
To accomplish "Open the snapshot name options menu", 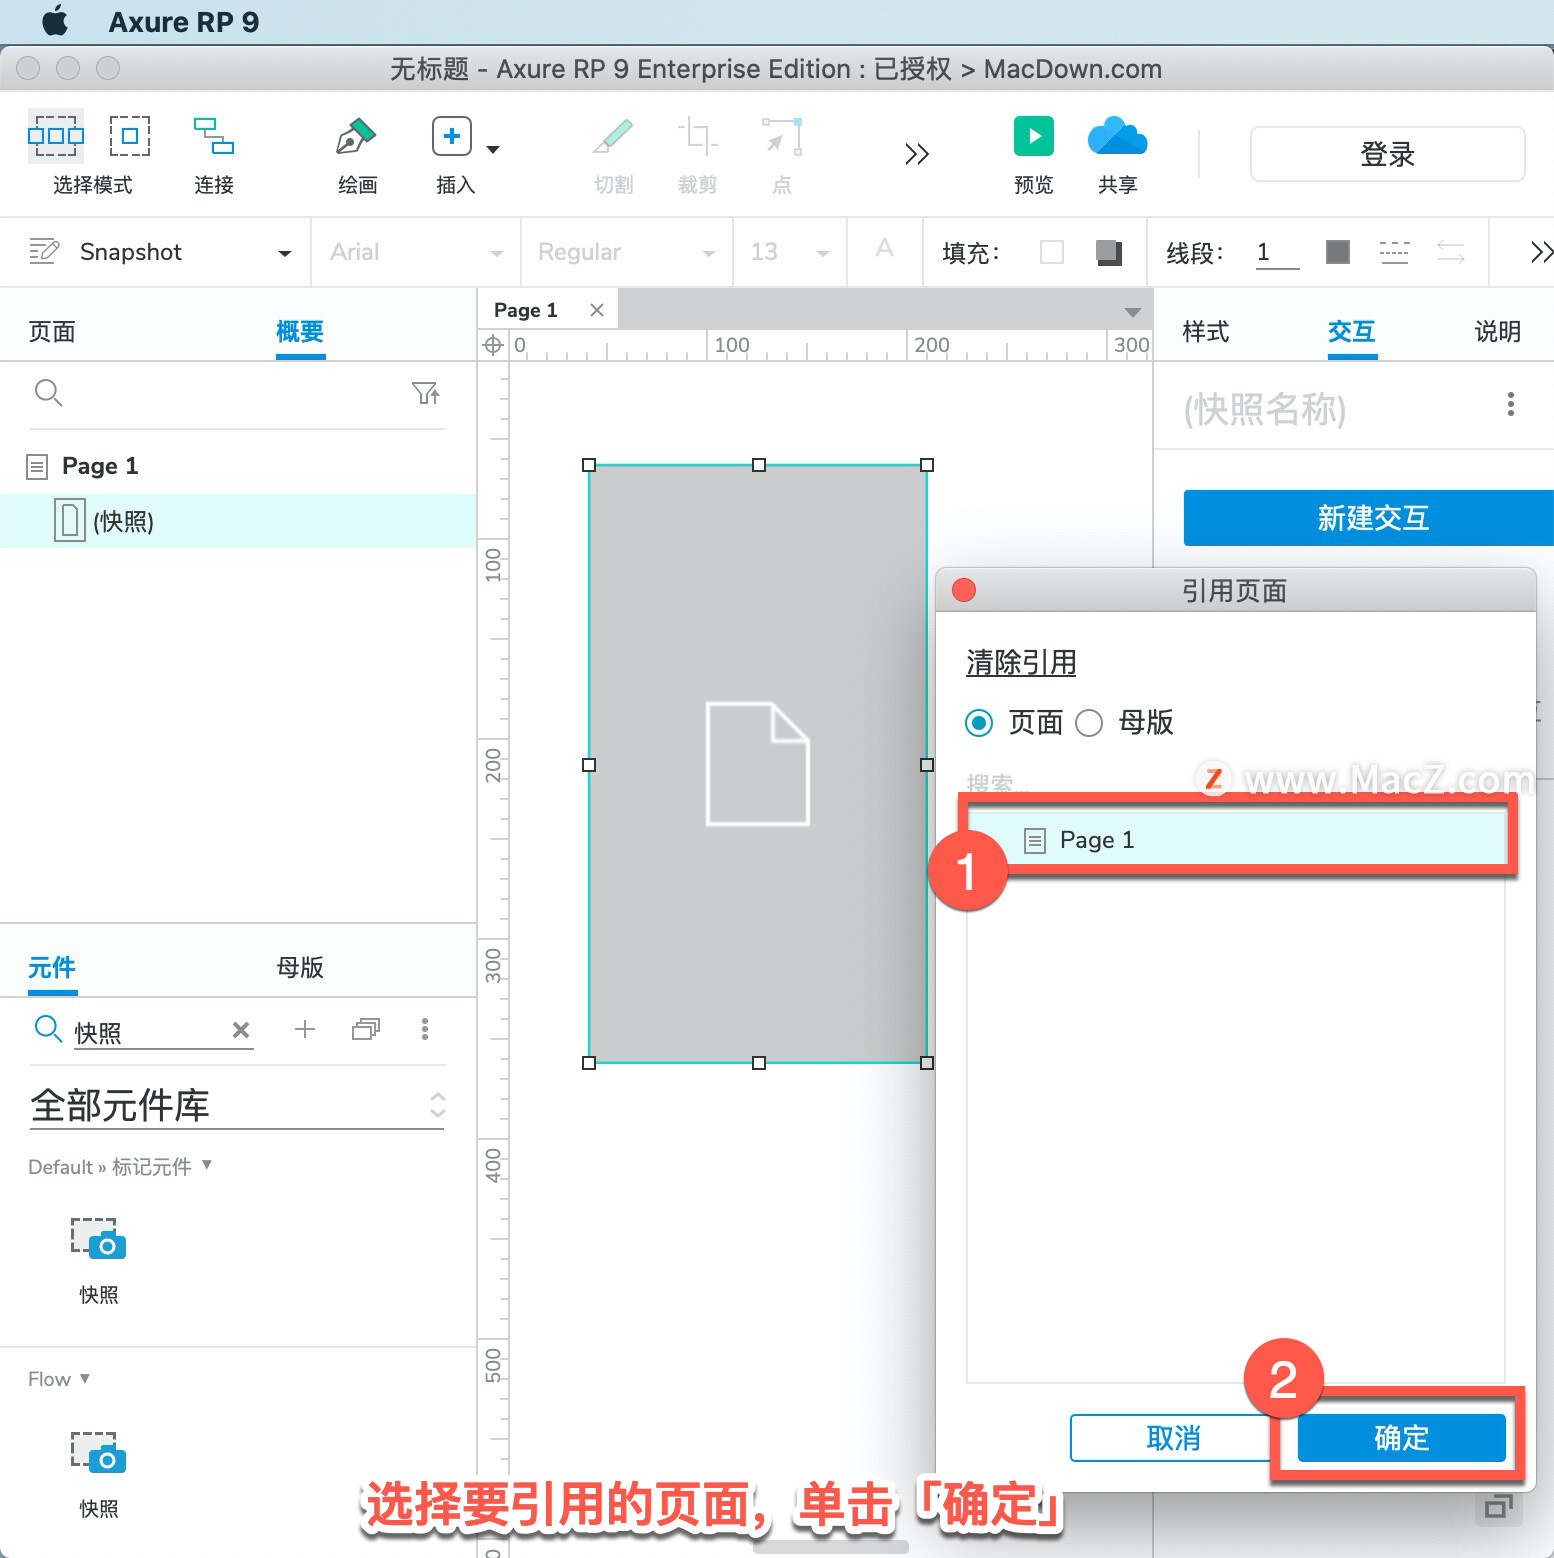I will click(1510, 404).
